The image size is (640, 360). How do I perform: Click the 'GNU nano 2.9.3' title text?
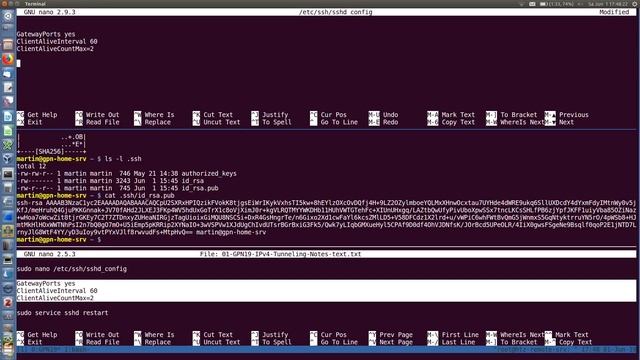coord(49,12)
